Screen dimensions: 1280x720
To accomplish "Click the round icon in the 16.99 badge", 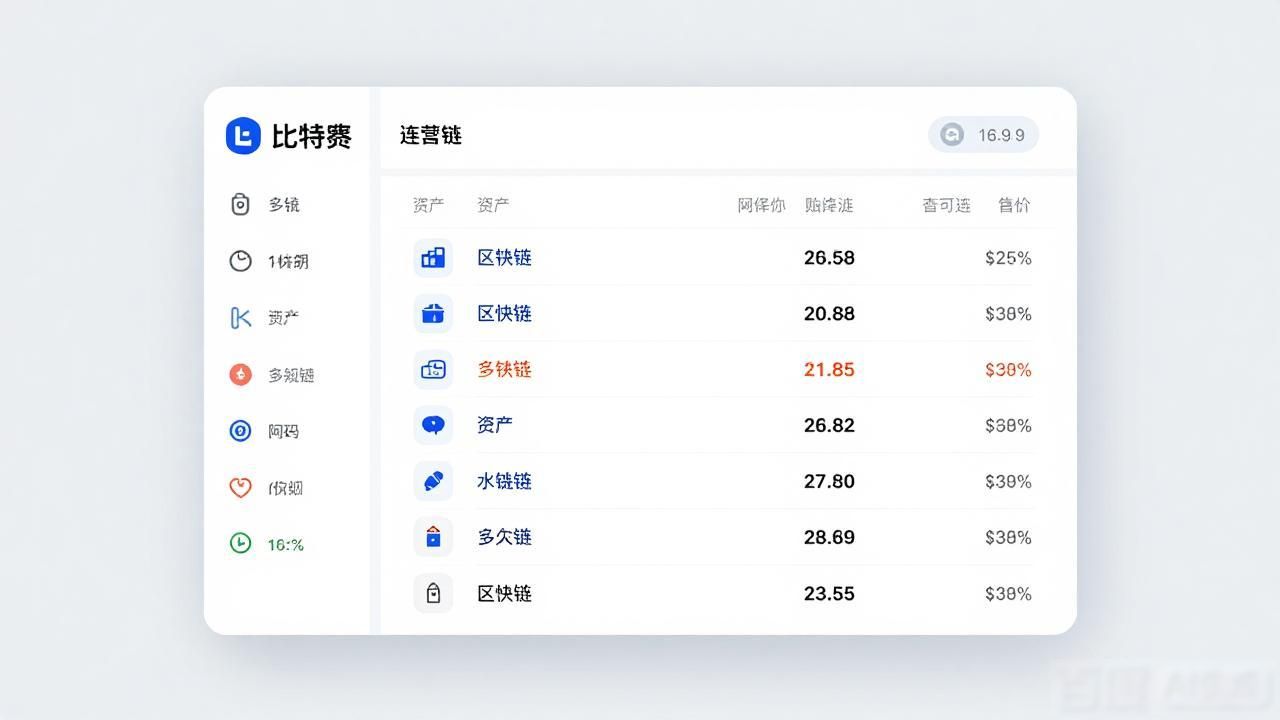I will [952, 135].
